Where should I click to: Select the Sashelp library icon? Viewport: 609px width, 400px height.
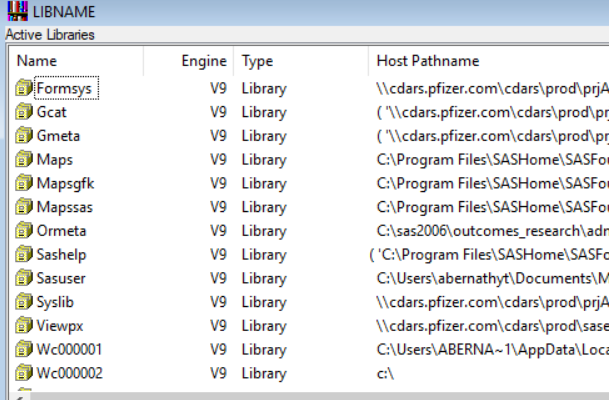(x=24, y=255)
